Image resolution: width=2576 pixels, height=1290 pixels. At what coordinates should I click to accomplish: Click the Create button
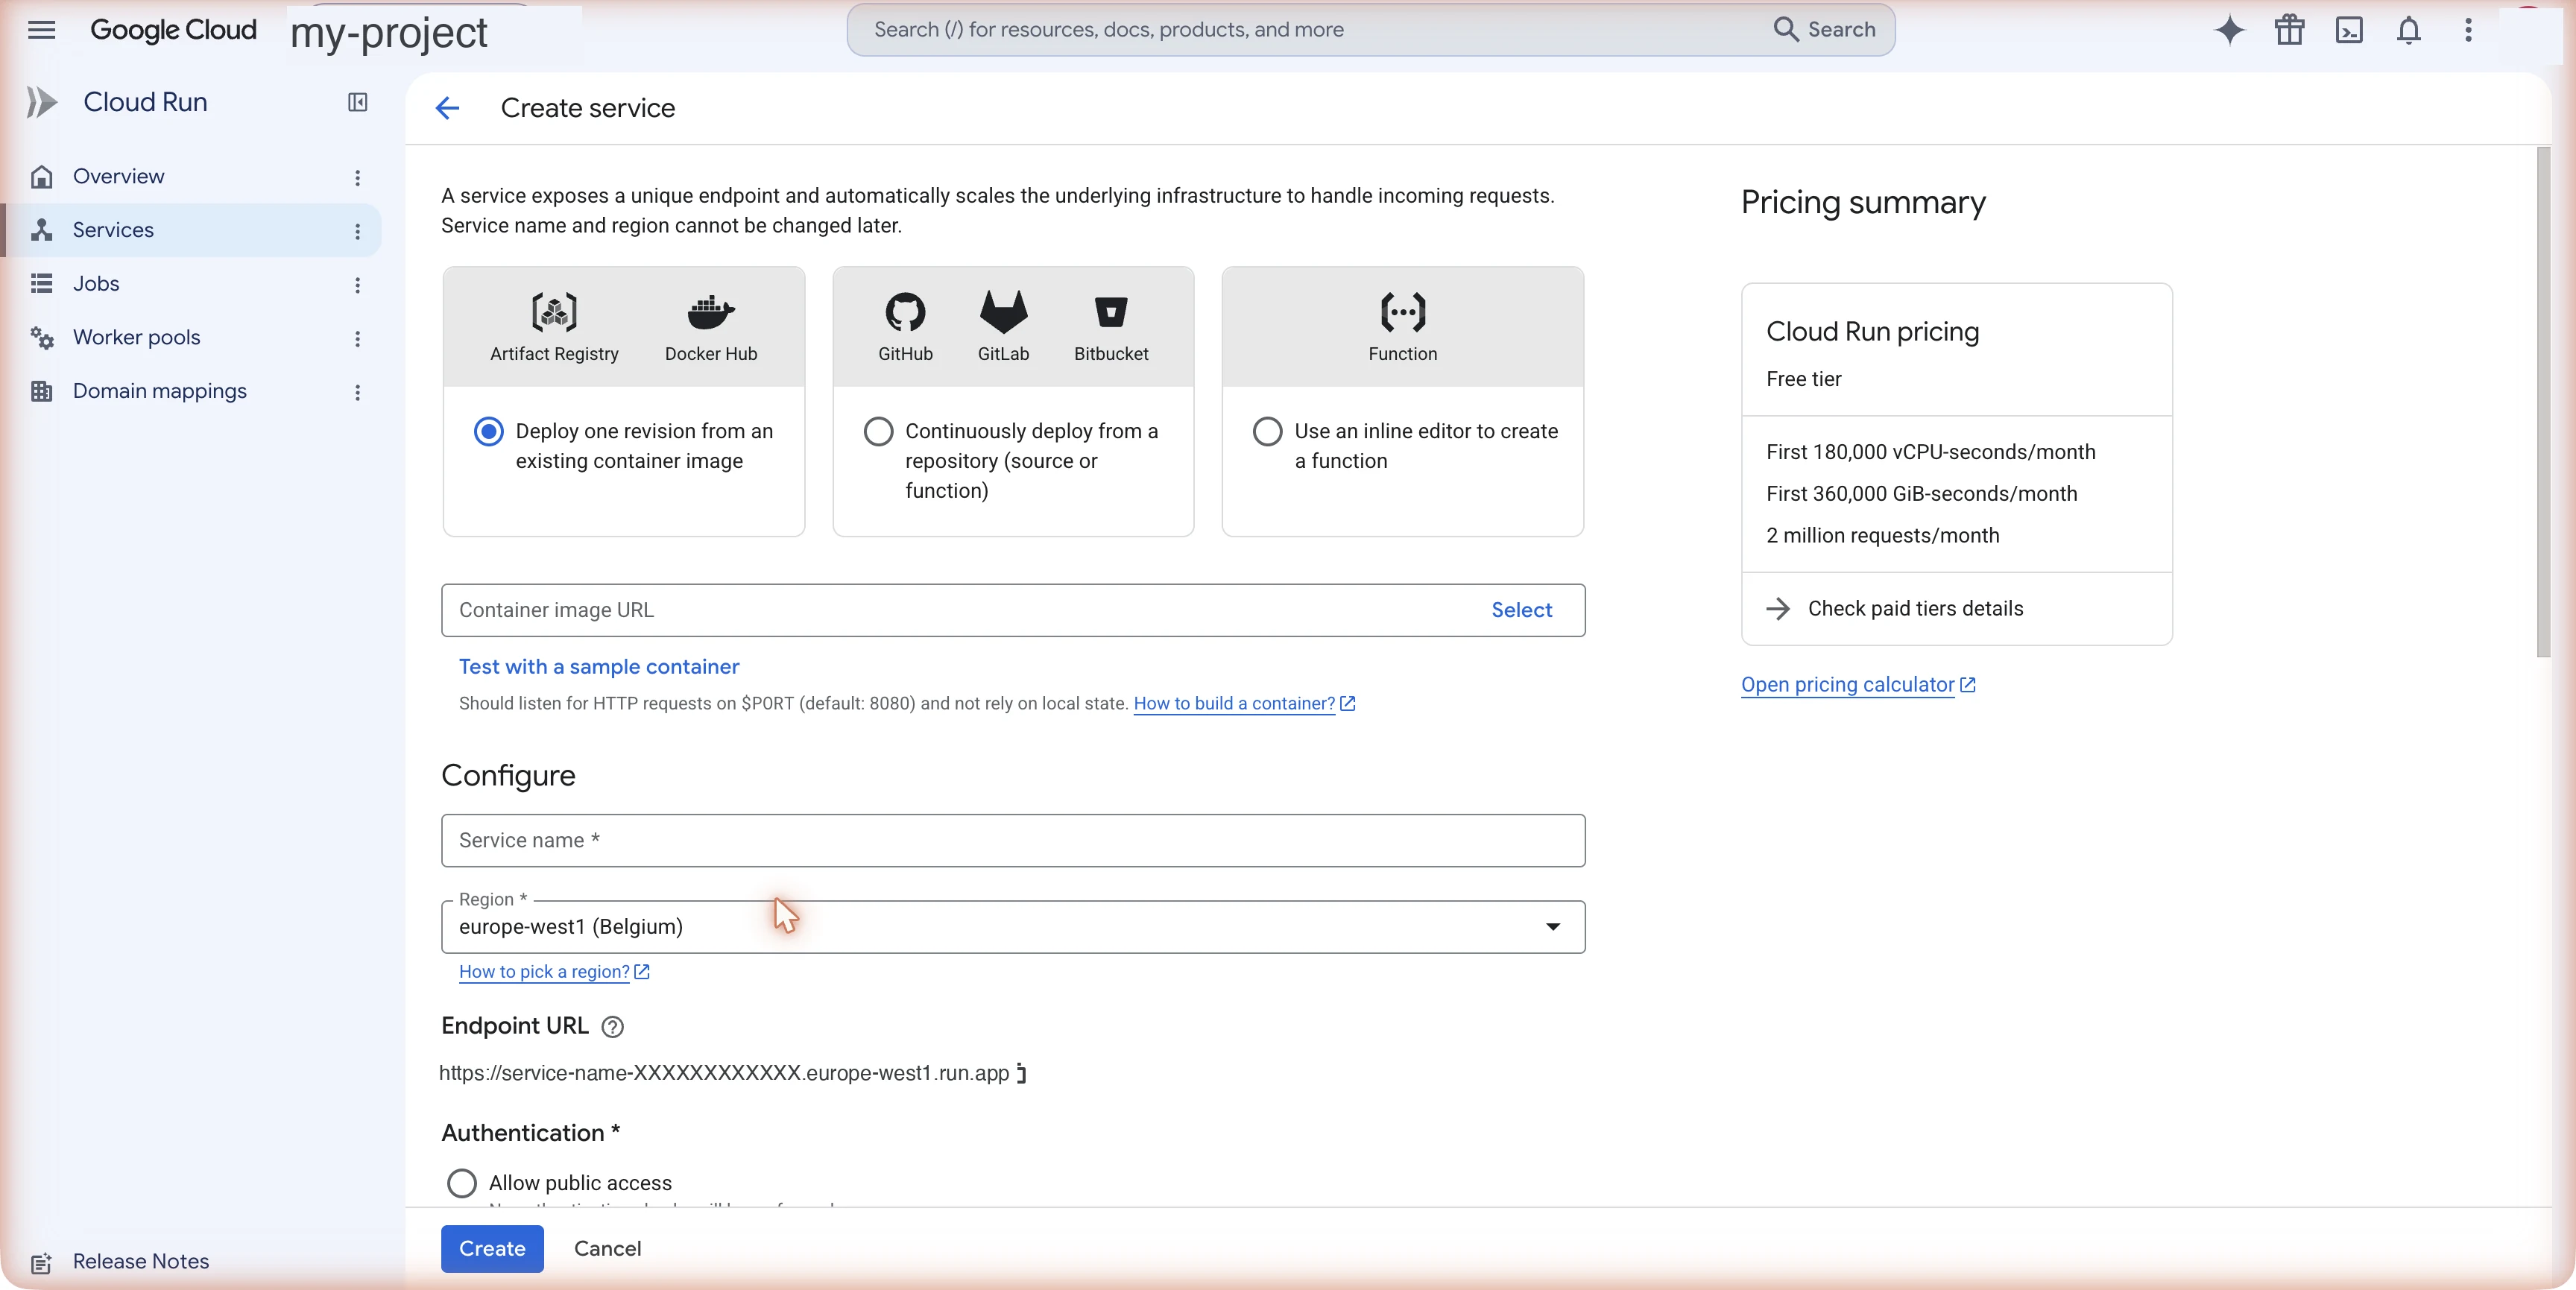tap(492, 1249)
